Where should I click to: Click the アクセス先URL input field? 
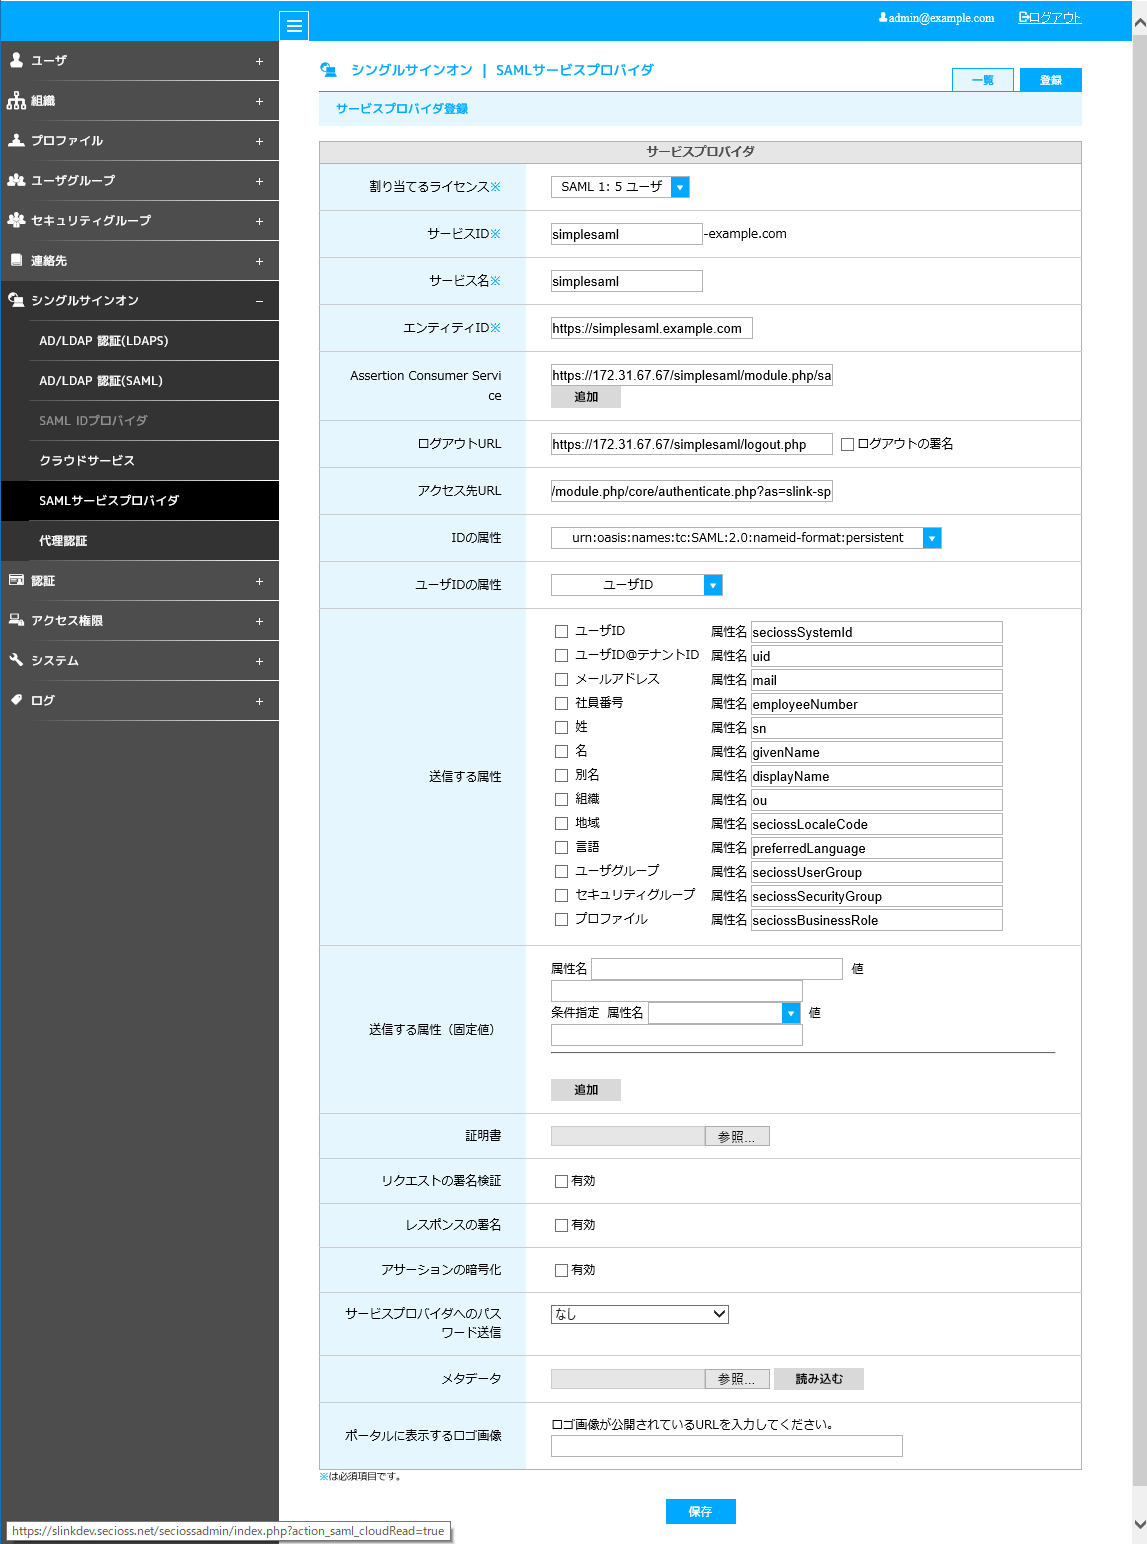point(692,491)
